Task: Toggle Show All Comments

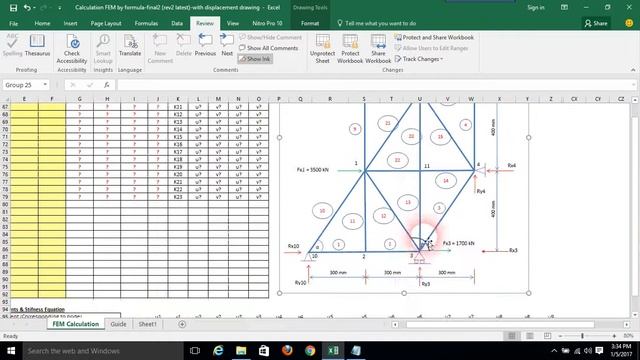Action: pyautogui.click(x=269, y=48)
